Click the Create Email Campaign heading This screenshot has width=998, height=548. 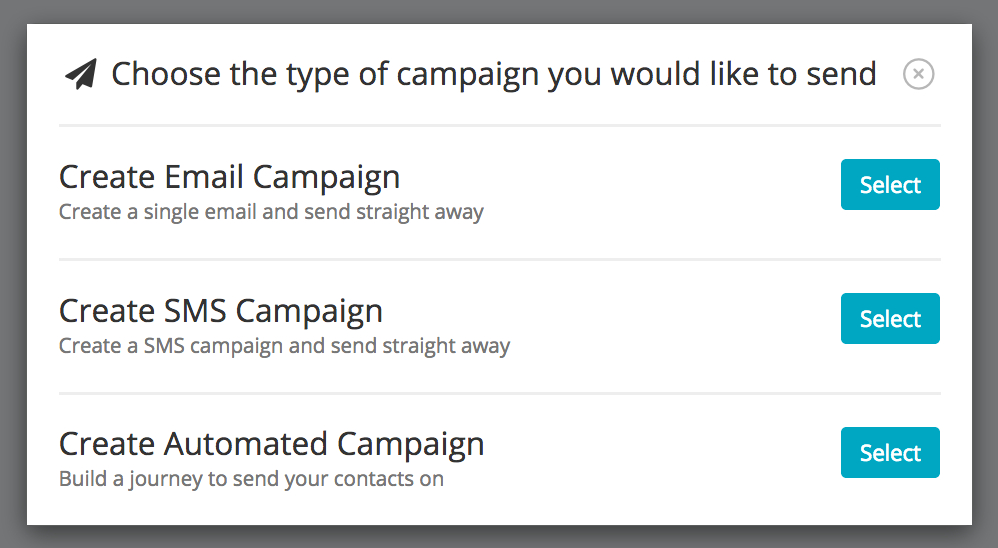tap(229, 177)
